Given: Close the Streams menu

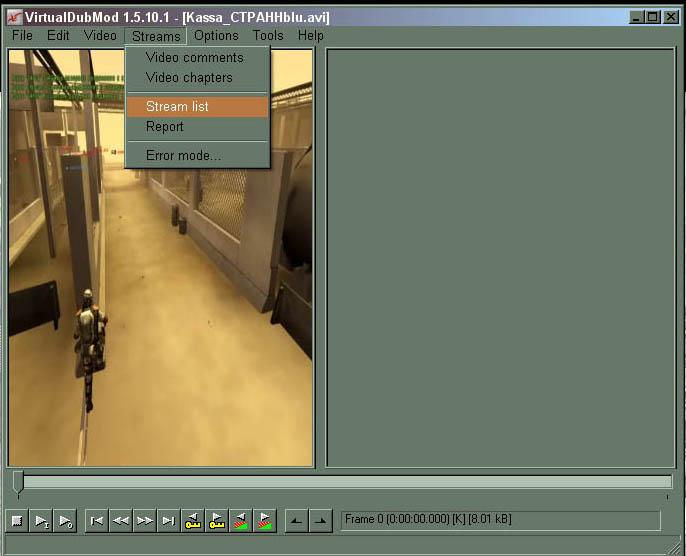Looking at the screenshot, I should pos(156,36).
